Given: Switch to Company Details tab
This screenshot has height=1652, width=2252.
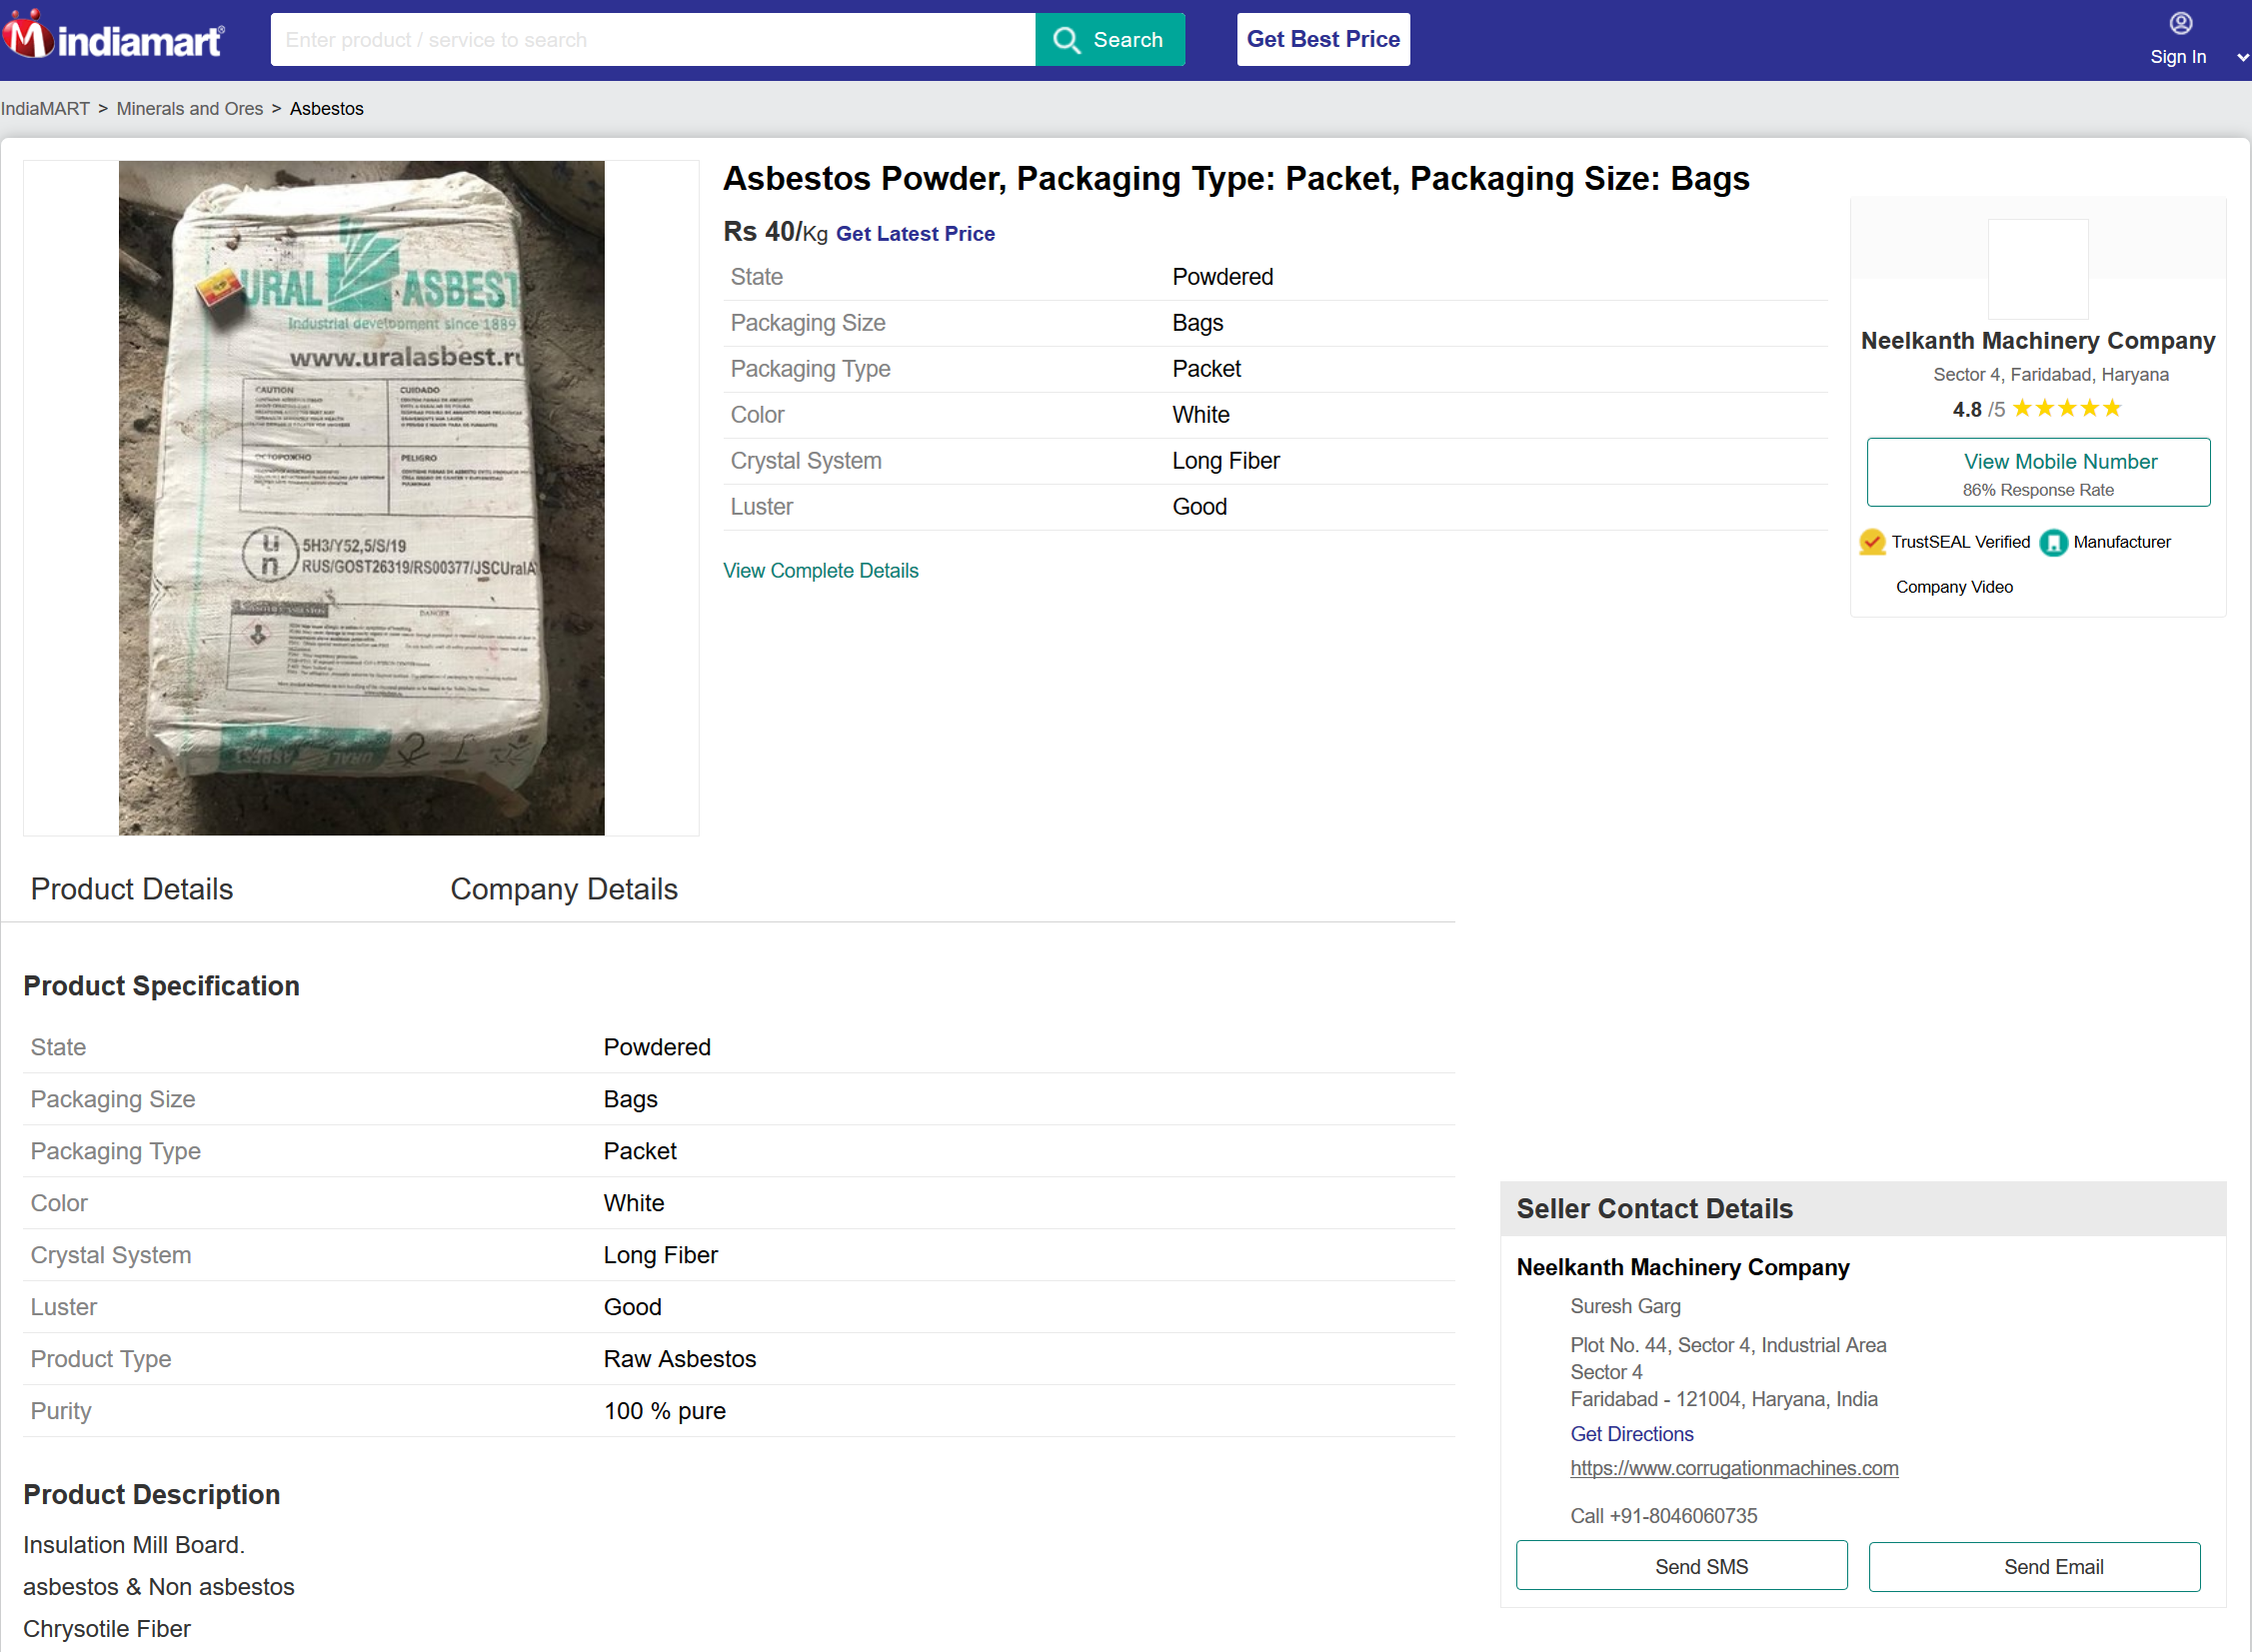Looking at the screenshot, I should 564,889.
